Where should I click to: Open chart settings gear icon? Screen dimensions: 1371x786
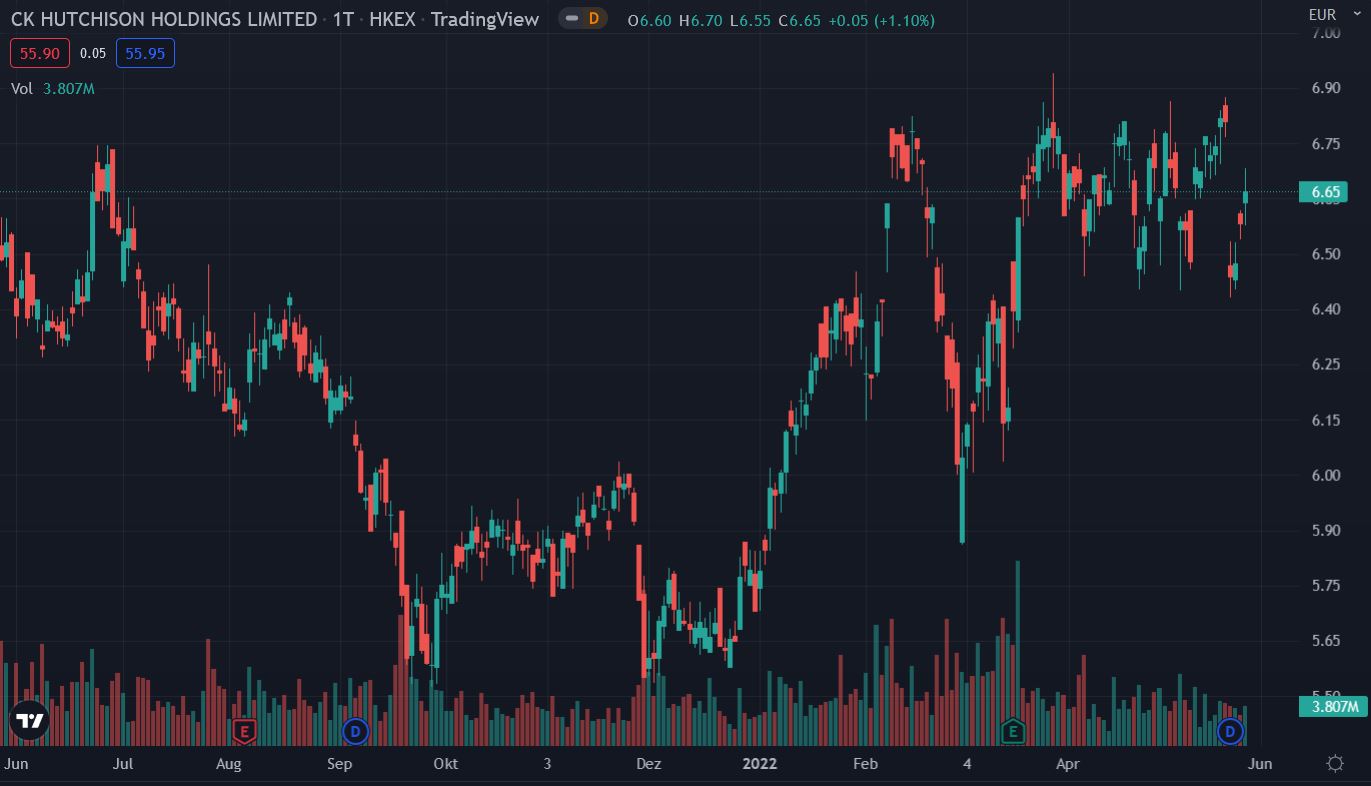[x=1334, y=764]
